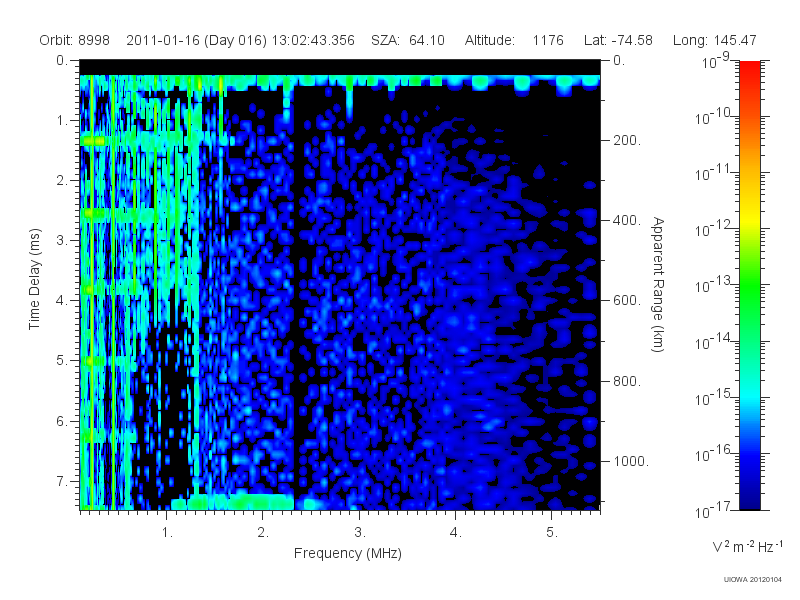Click the '6.' tick on the time delay axis
This screenshot has height=600, width=800.
click(x=61, y=421)
